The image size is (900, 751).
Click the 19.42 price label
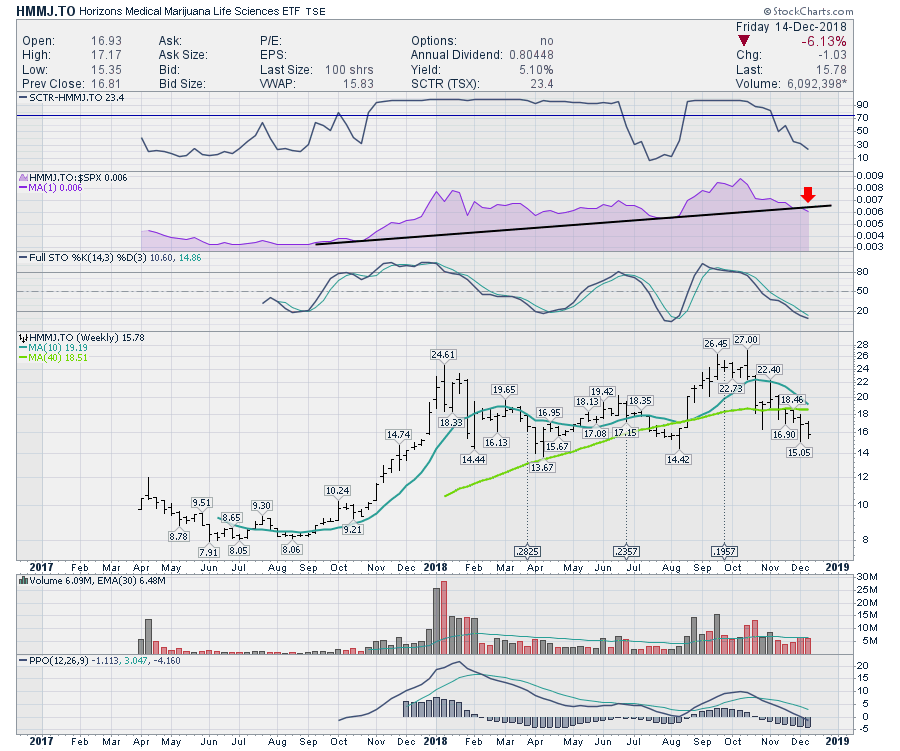(602, 392)
